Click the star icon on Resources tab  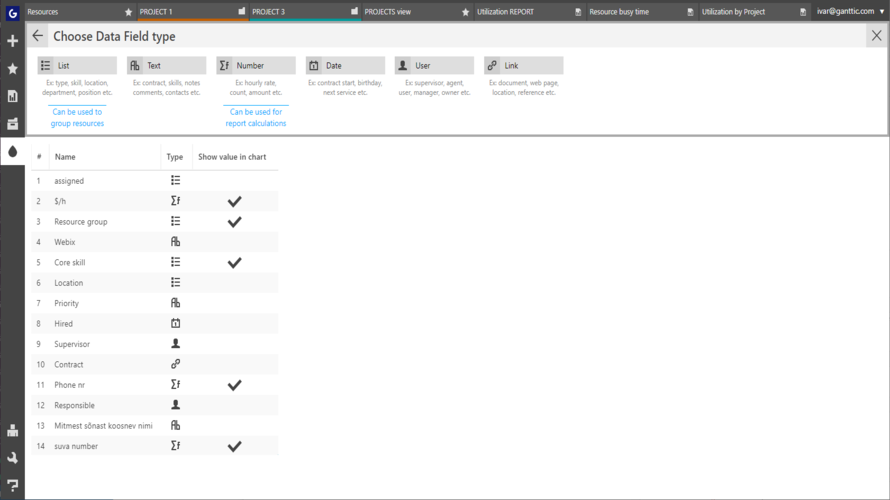pyautogui.click(x=128, y=12)
